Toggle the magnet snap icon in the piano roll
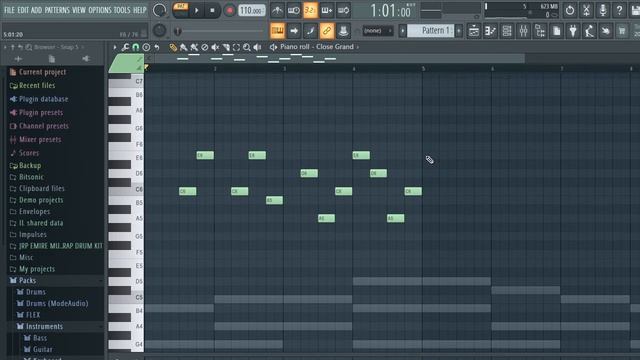This screenshot has width=640, height=360. [136, 47]
